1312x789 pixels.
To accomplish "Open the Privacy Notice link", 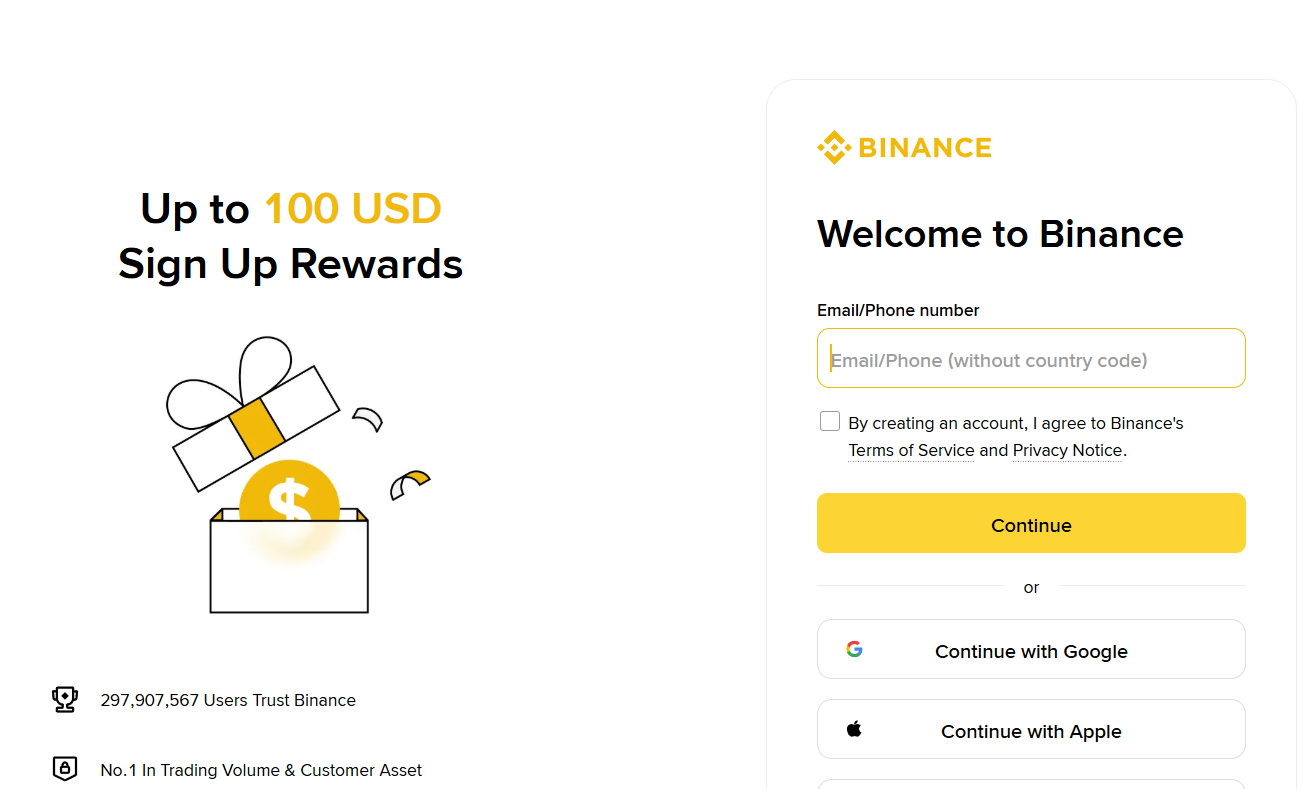I will coord(1066,450).
